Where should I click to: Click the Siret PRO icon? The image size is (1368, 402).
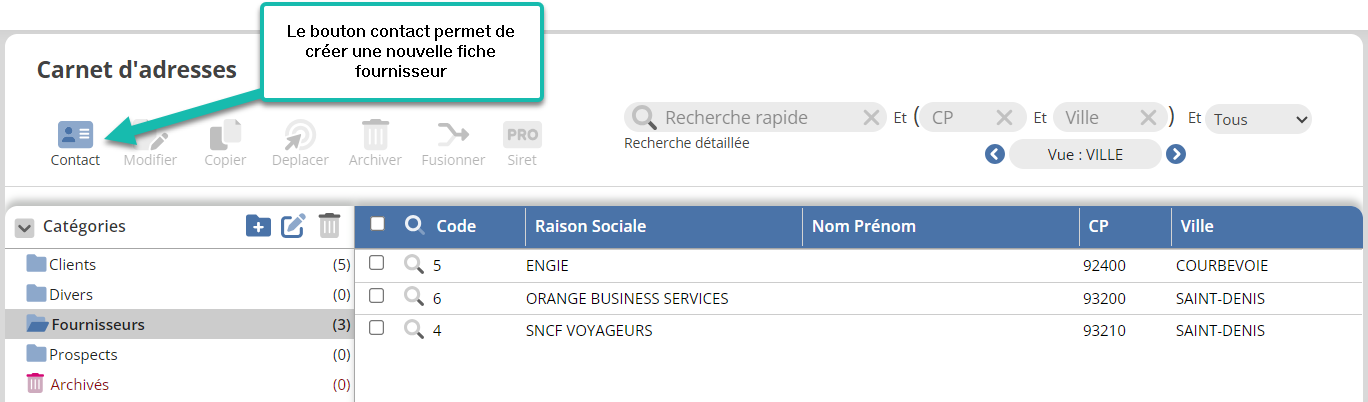(521, 135)
